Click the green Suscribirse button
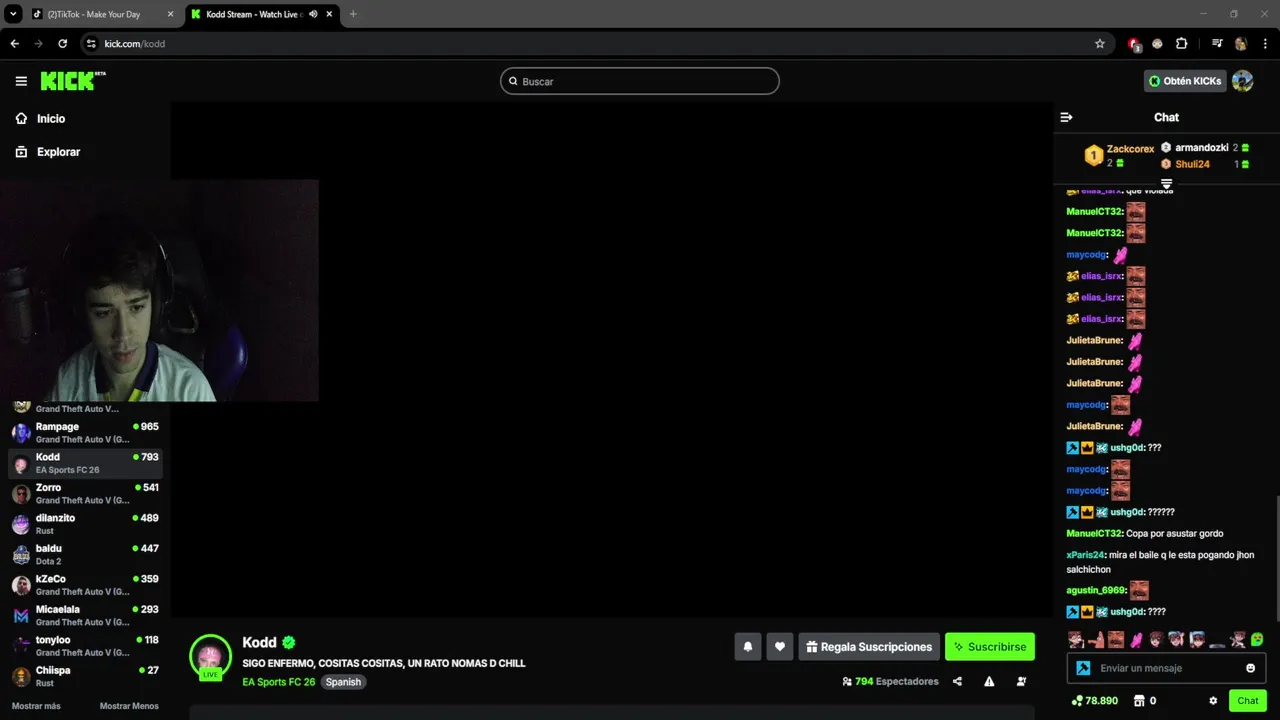This screenshot has height=720, width=1280. (x=990, y=647)
